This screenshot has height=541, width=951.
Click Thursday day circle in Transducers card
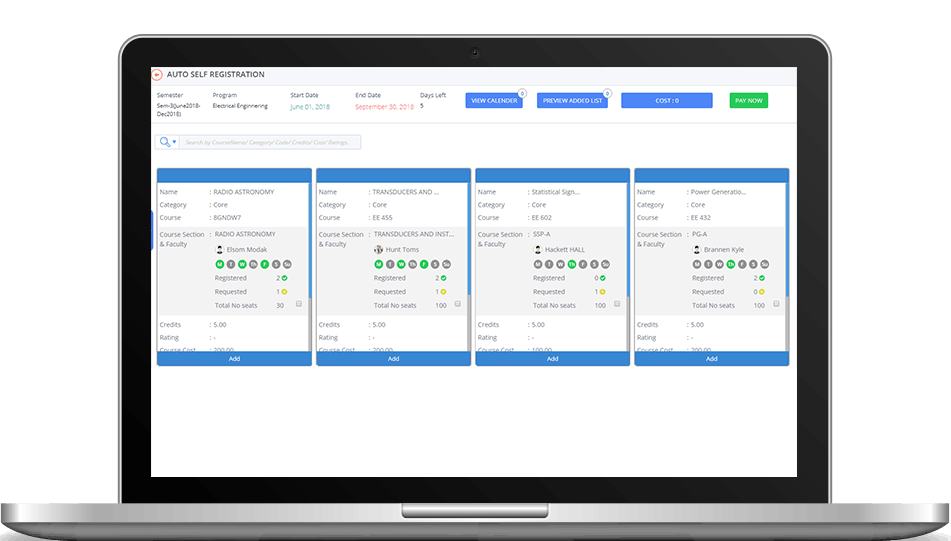(x=412, y=264)
